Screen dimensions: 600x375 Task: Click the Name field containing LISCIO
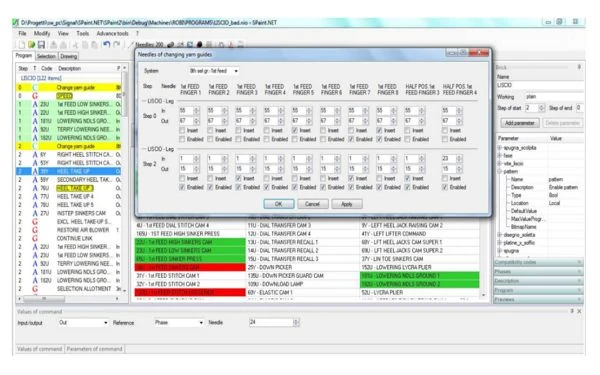[540, 85]
